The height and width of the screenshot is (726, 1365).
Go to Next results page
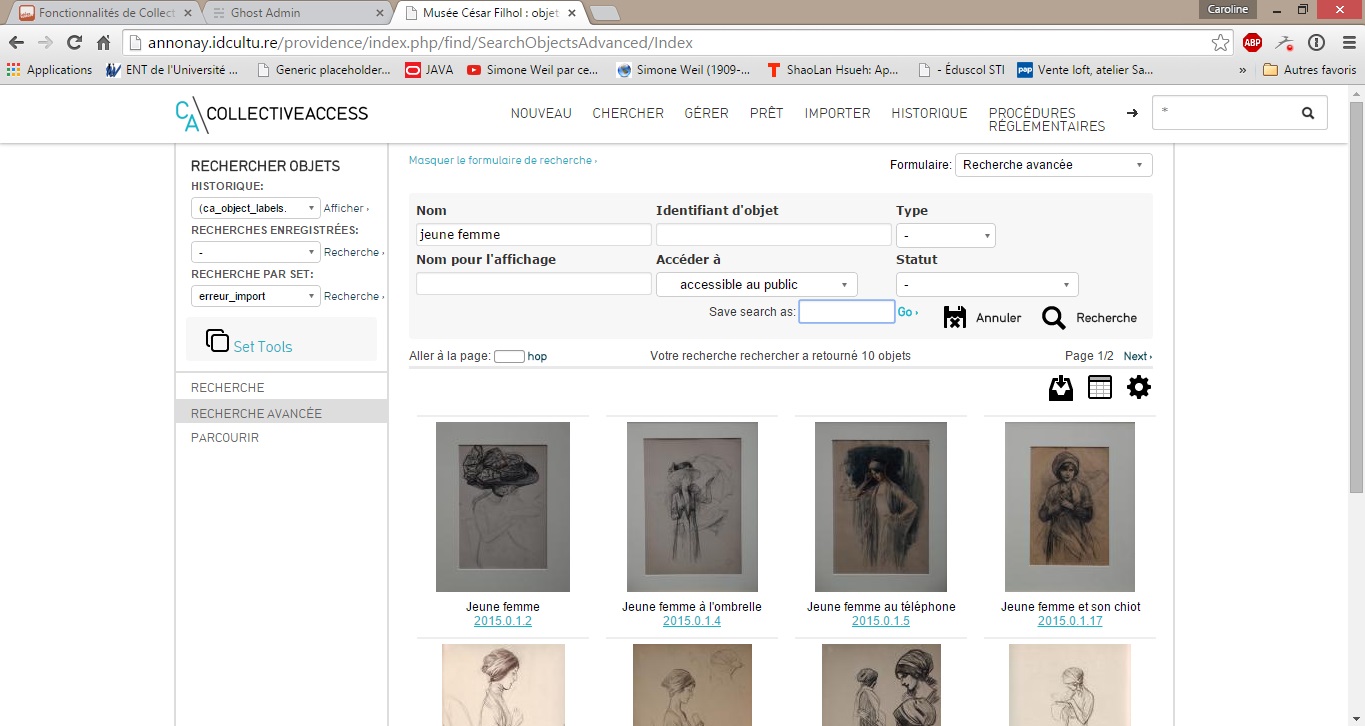click(1136, 356)
